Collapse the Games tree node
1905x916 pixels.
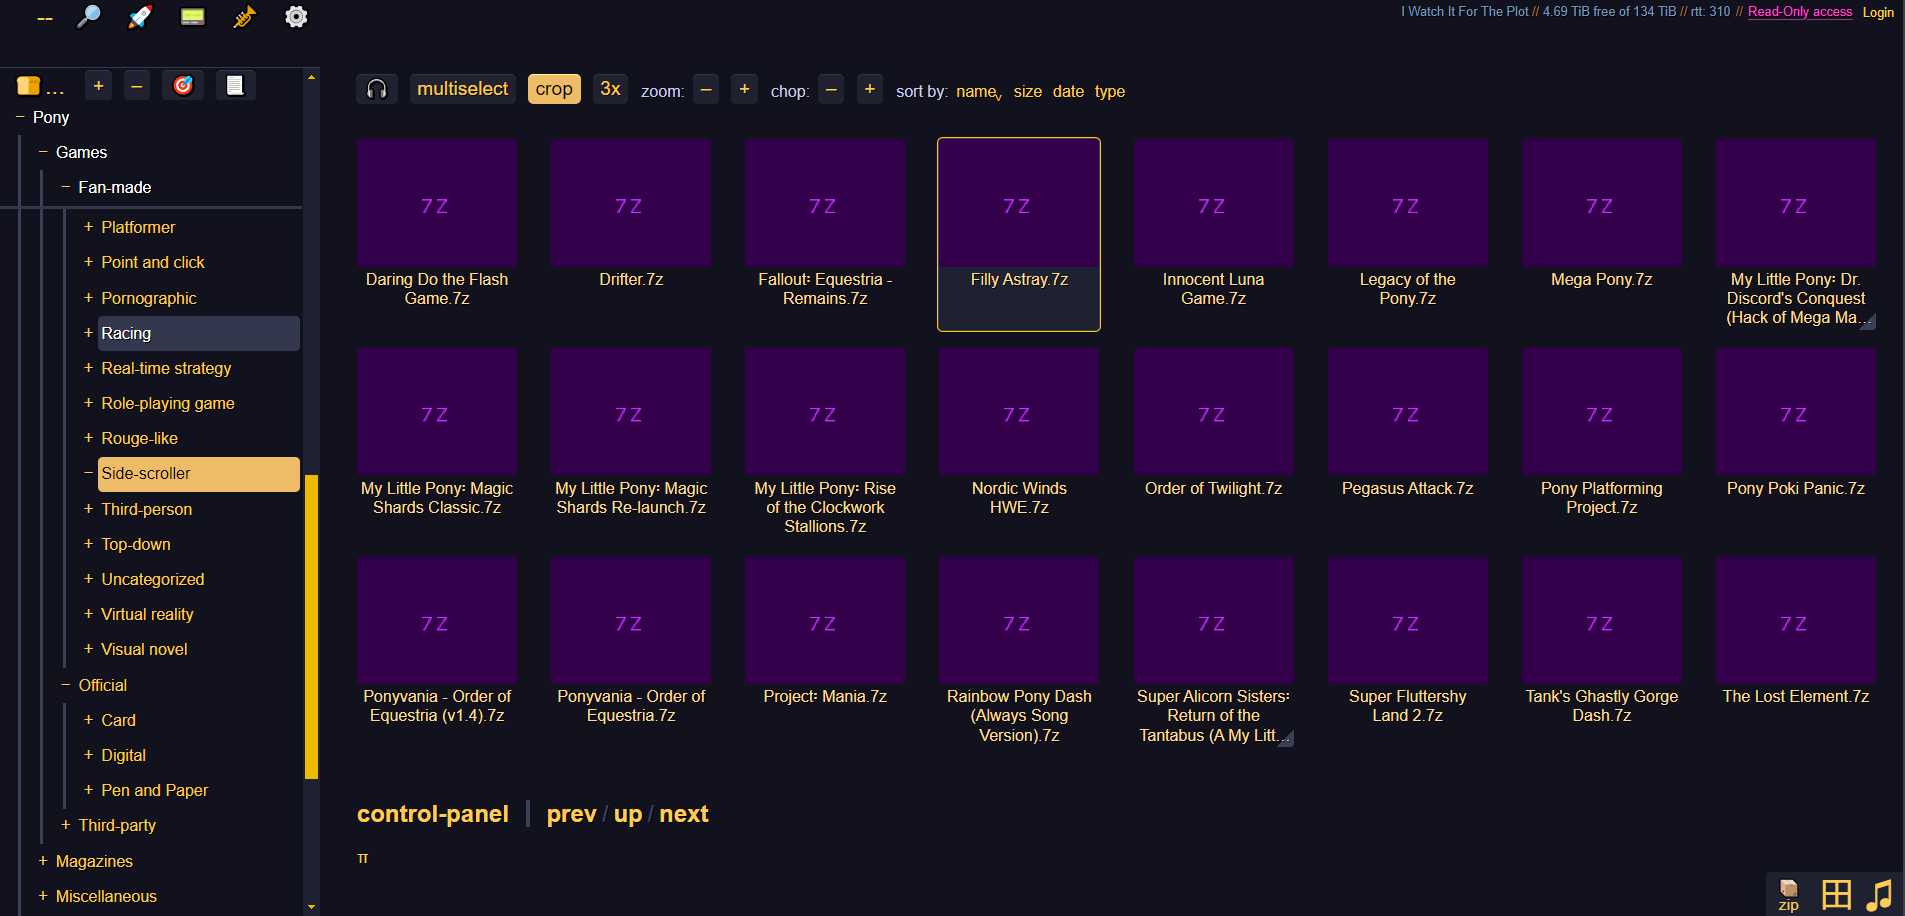(43, 152)
